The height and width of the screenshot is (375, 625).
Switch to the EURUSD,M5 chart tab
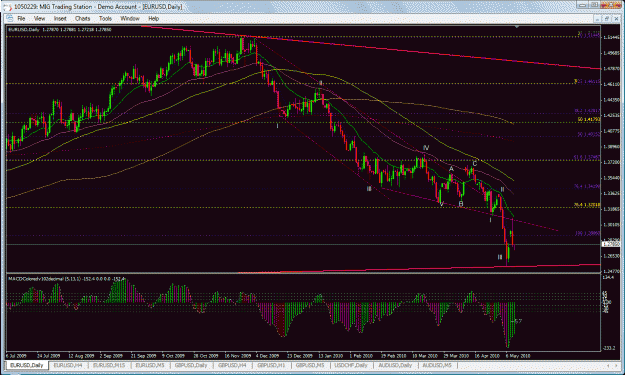click(149, 365)
